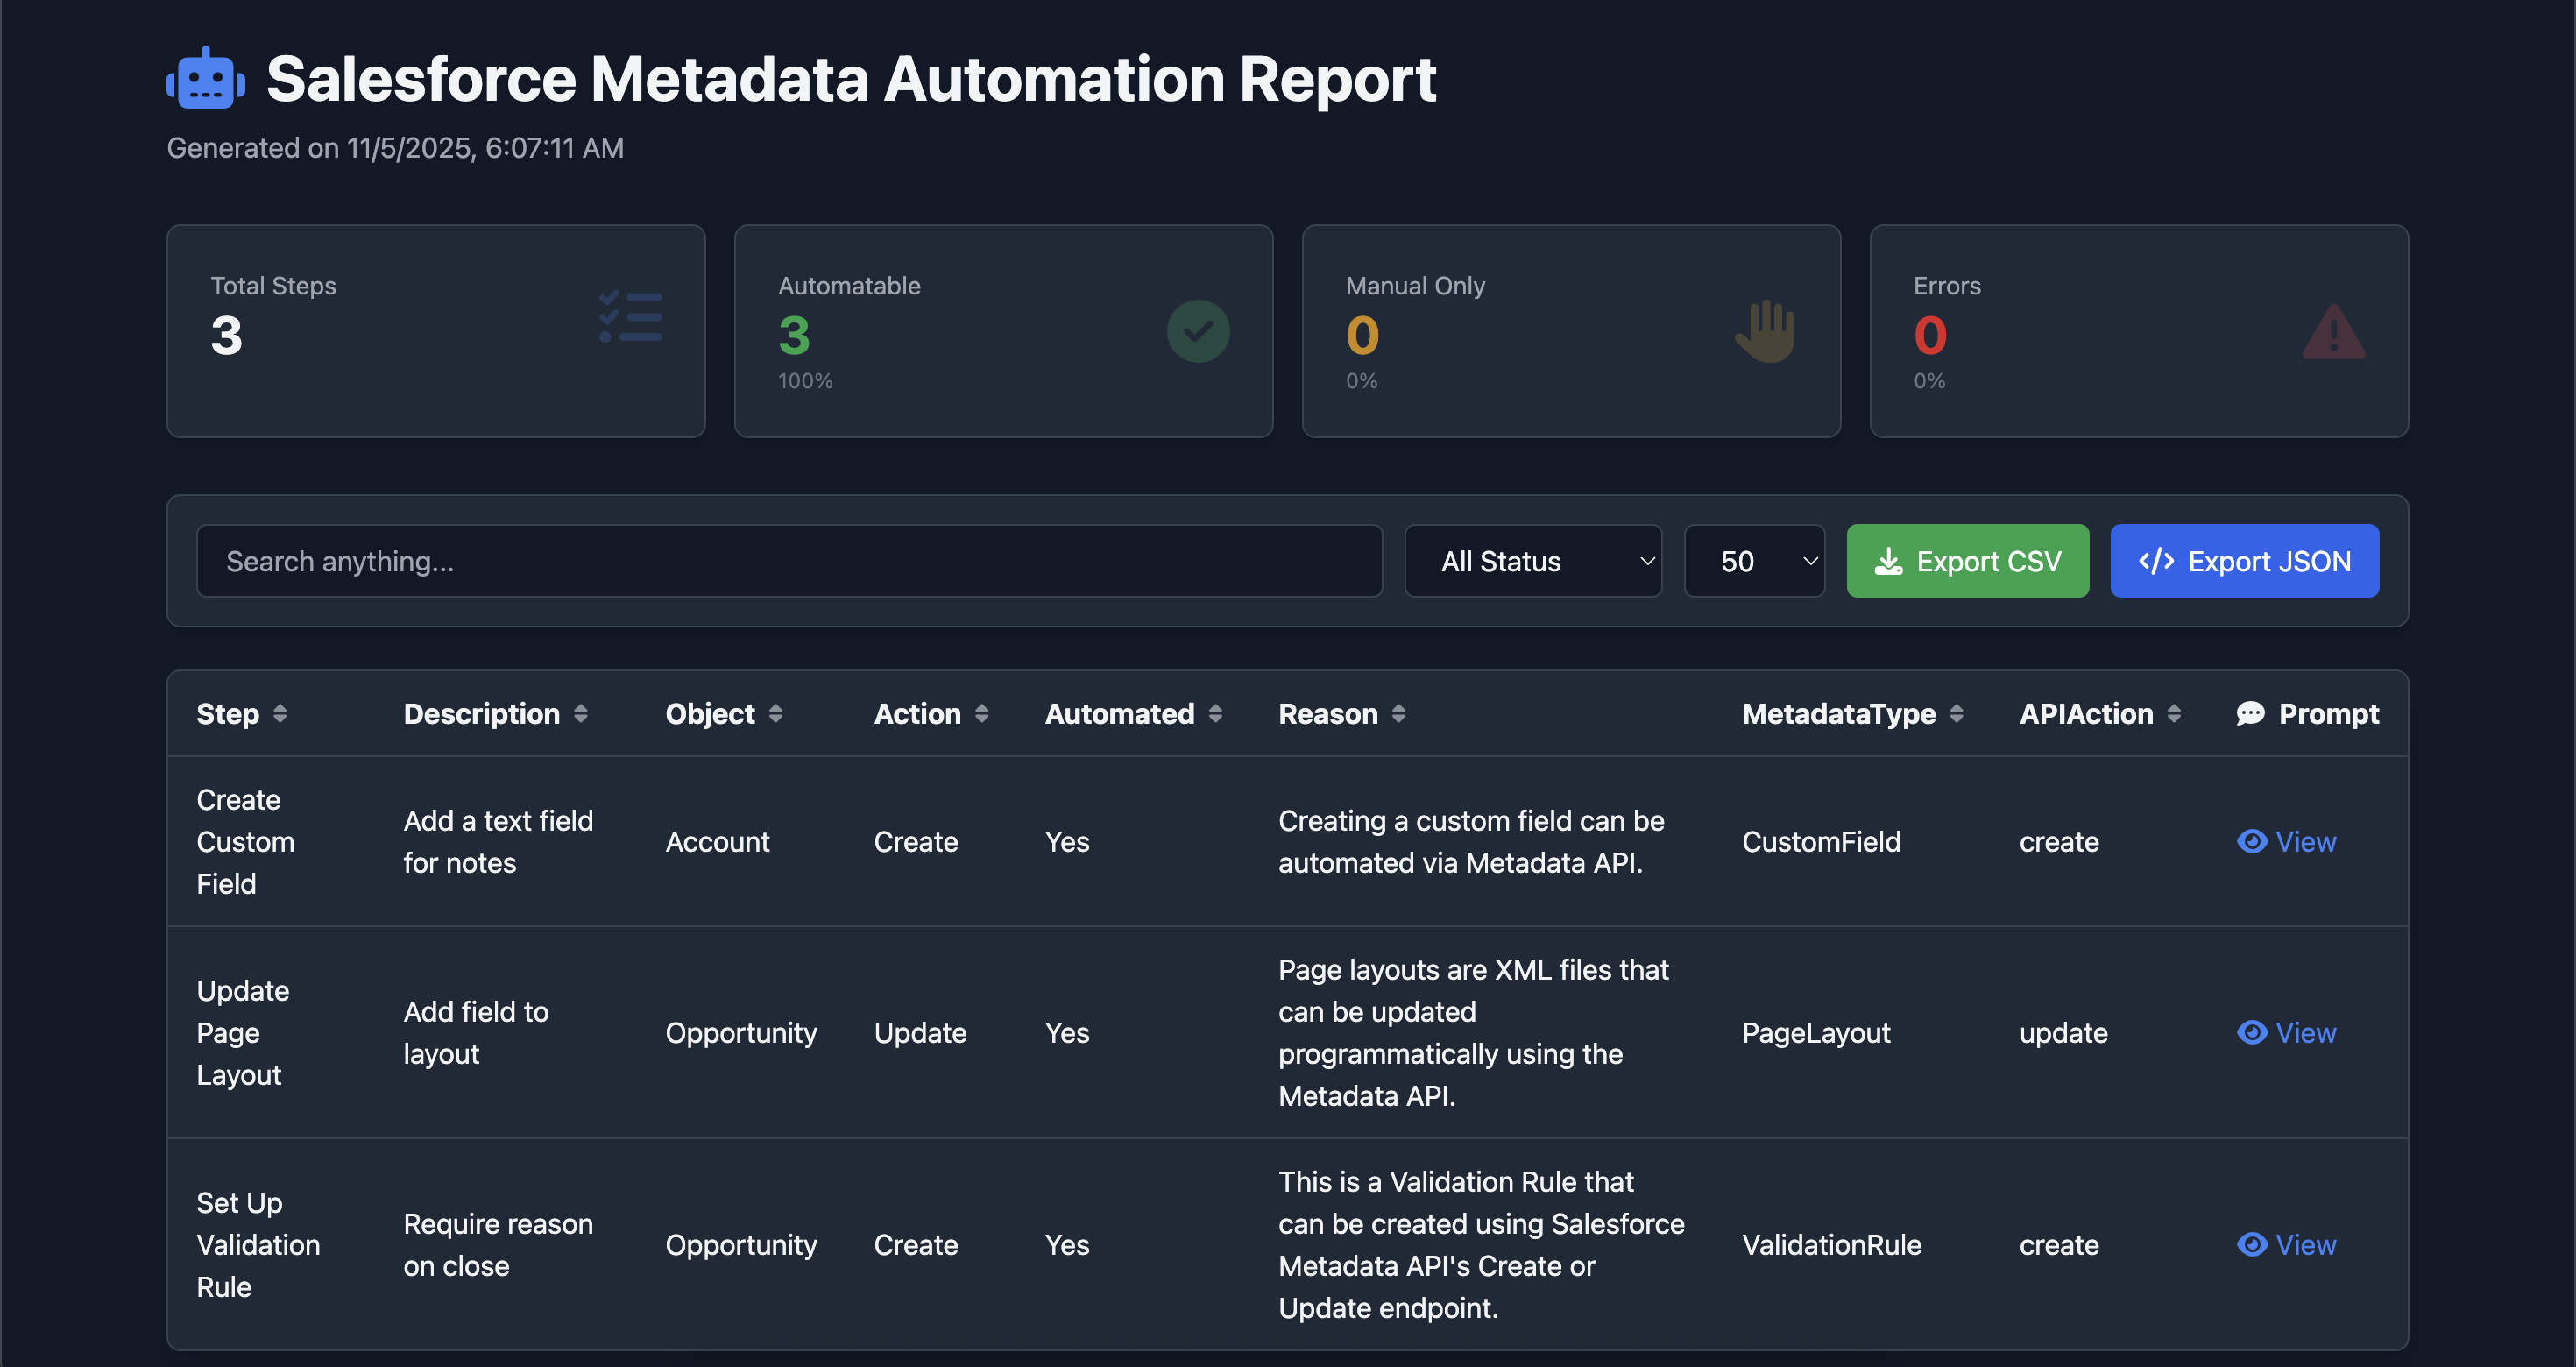Click the robot logo icon

click(x=206, y=79)
